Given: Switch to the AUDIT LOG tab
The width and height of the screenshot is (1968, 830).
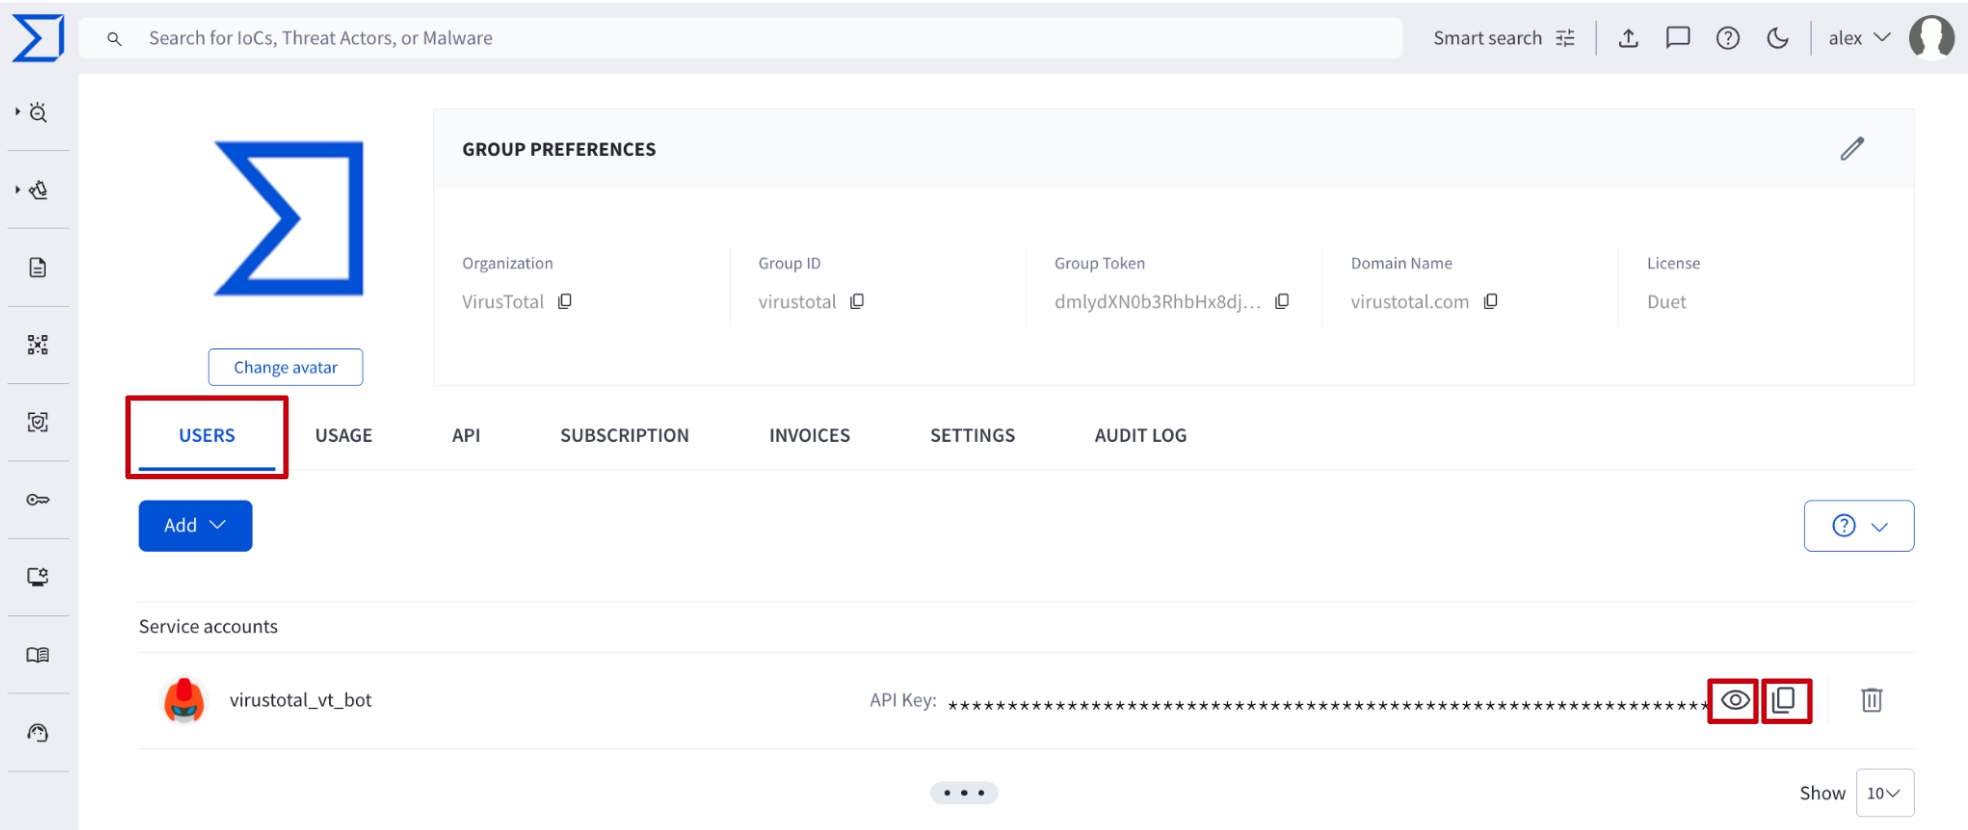Looking at the screenshot, I should tap(1141, 436).
